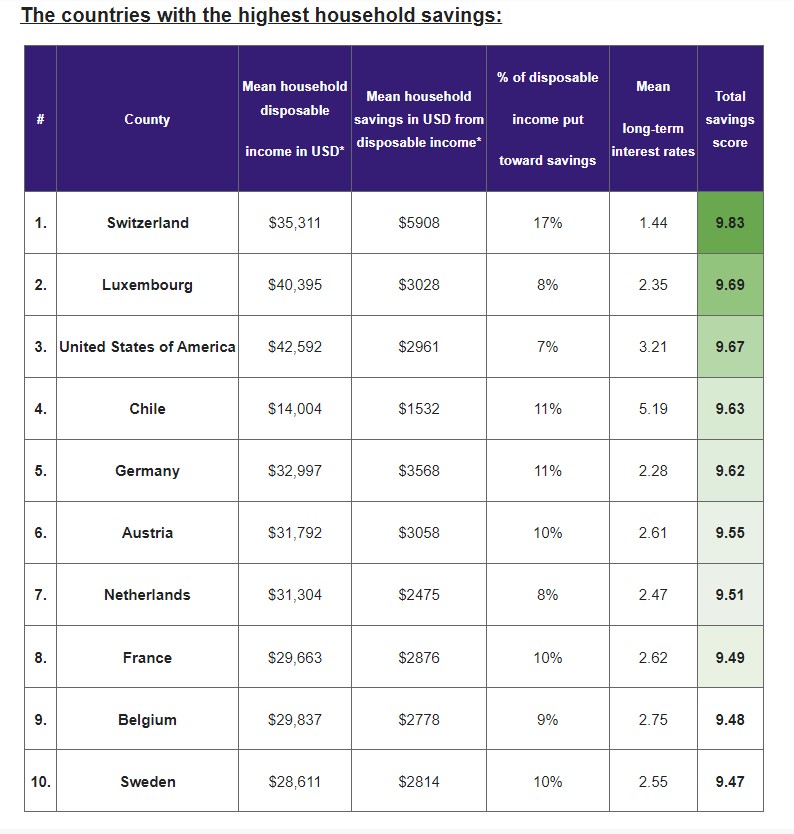Image resolution: width=794 pixels, height=834 pixels.
Task: Click Chile's $14,004 income value
Action: [x=295, y=409]
